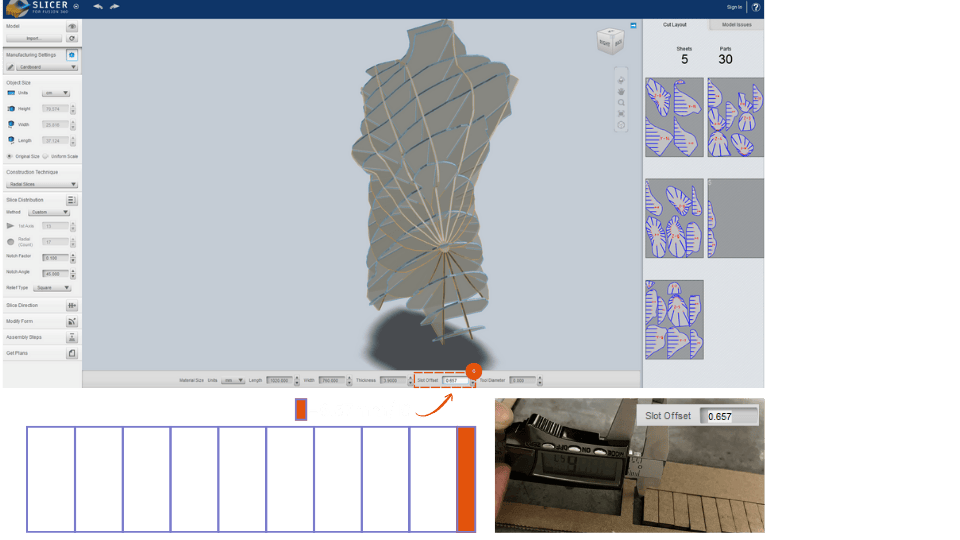
Task: Click the Get Plans export icon
Action: point(72,353)
